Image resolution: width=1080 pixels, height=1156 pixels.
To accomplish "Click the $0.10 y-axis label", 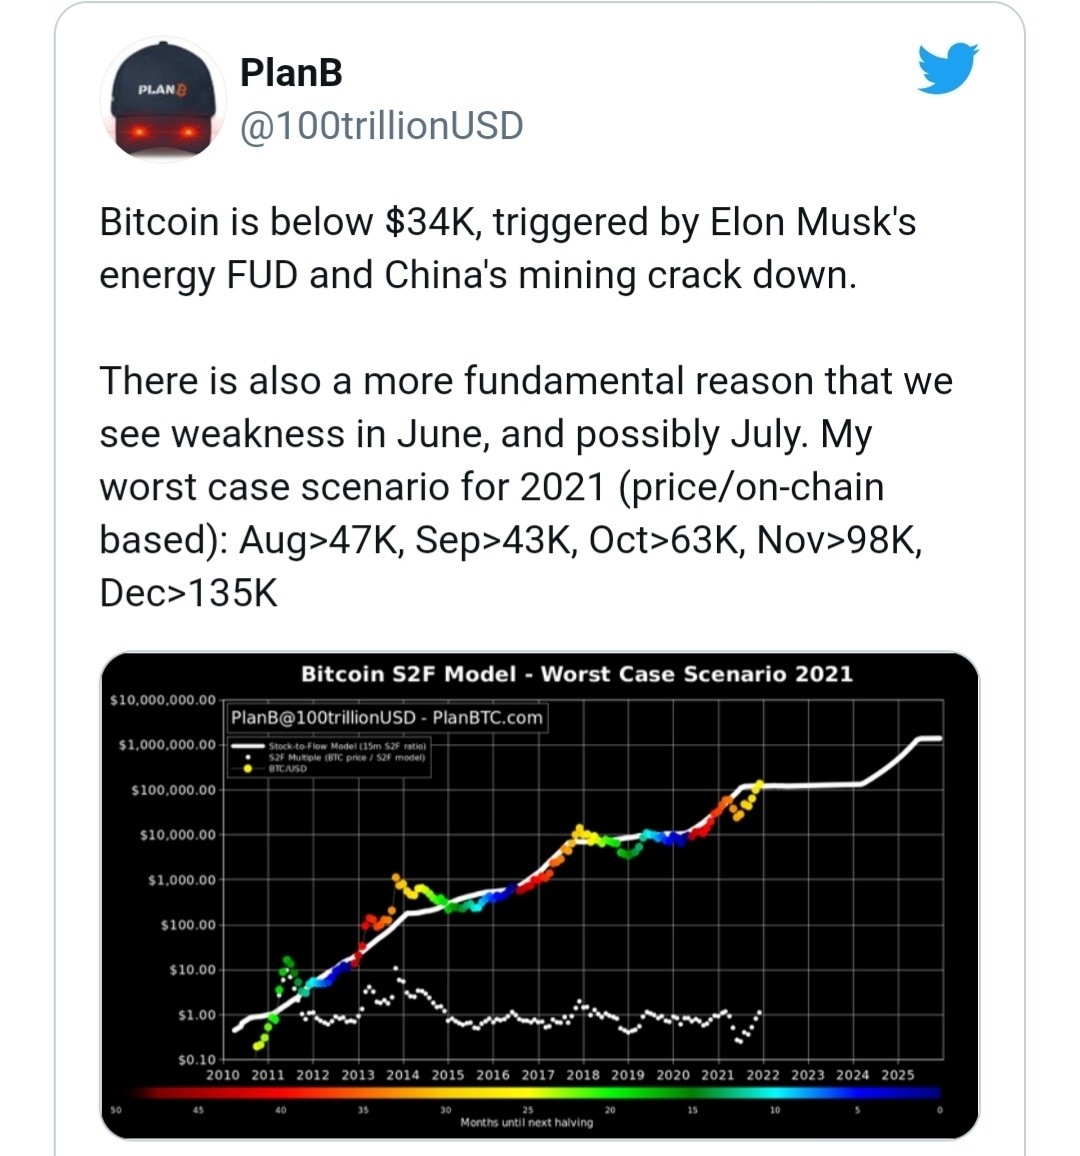I will click(x=196, y=1059).
